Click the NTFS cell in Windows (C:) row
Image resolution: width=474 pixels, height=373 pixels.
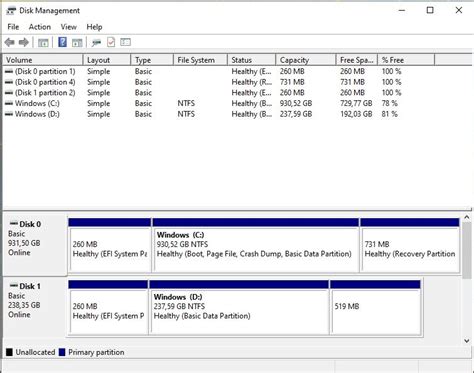186,103
